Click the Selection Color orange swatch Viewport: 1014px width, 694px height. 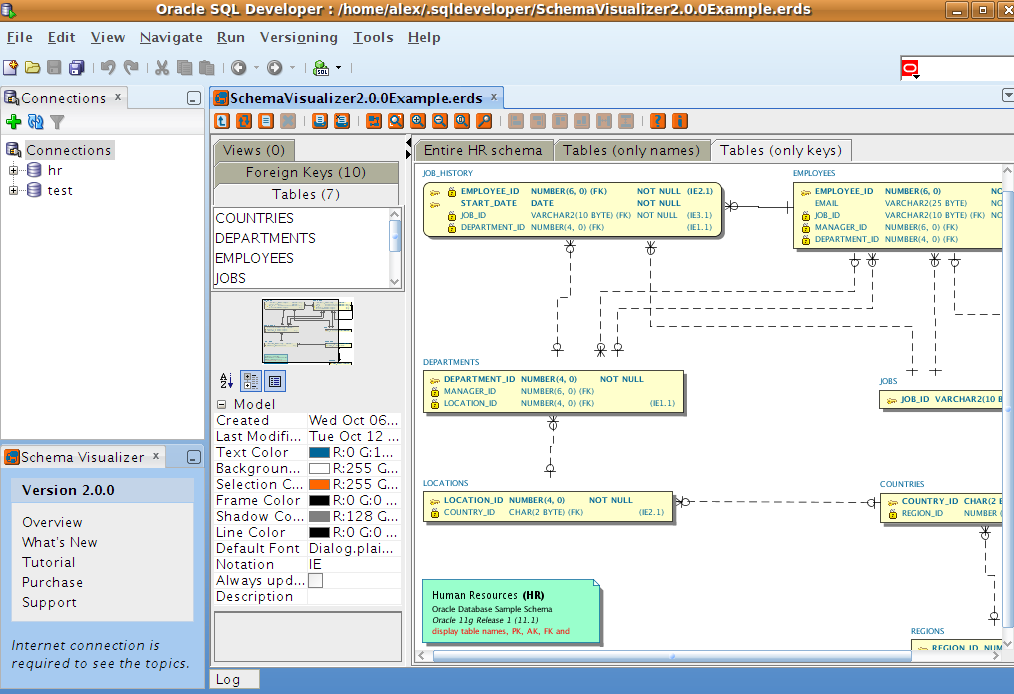[319, 484]
